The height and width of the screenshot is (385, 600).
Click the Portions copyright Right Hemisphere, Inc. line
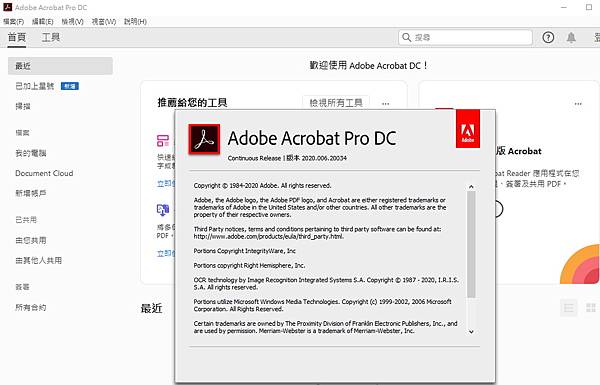(x=249, y=266)
